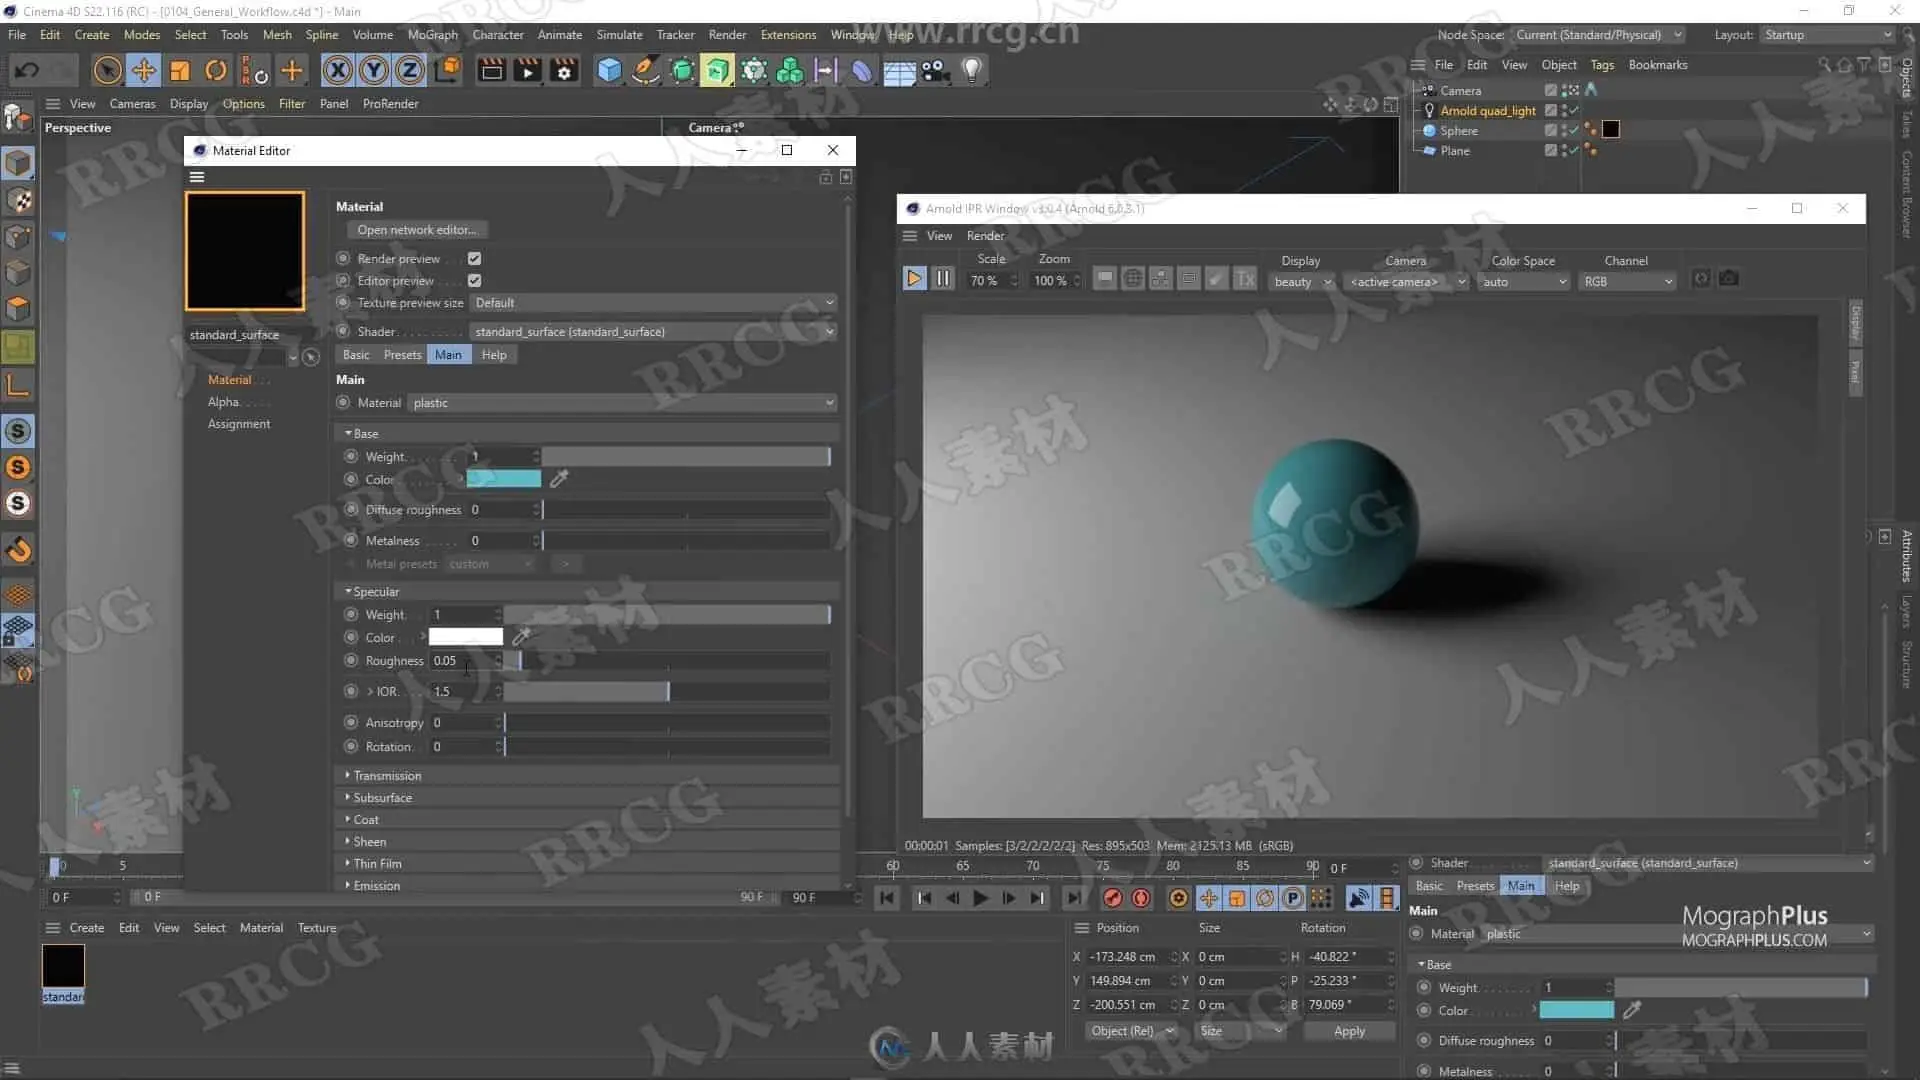Click Open network editor button
This screenshot has width=1920, height=1080.
coord(417,230)
